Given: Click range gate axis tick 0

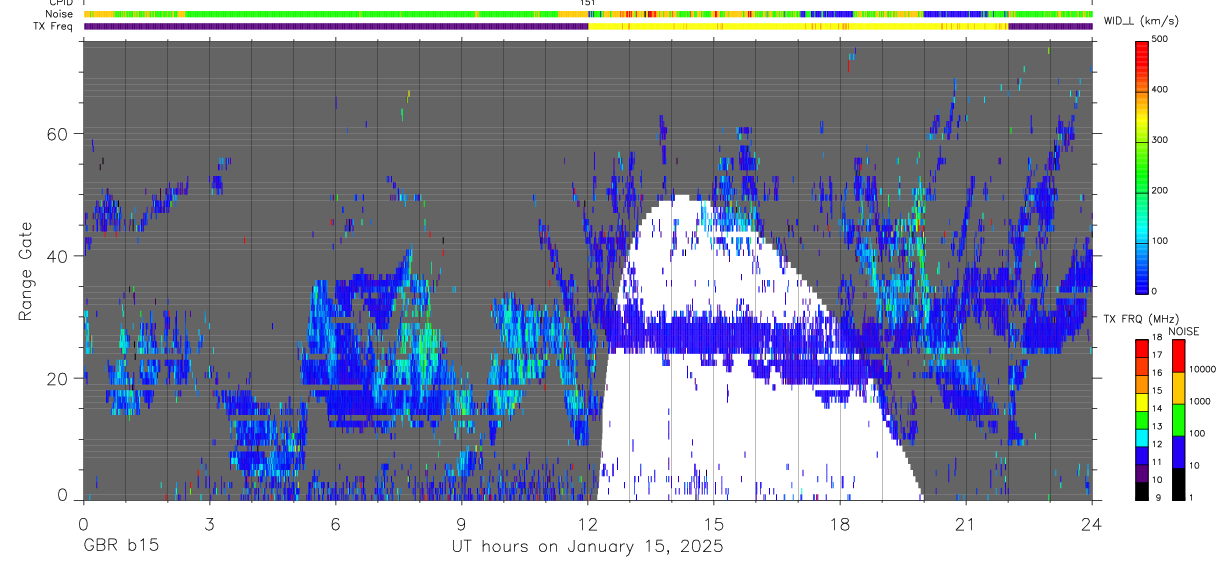Looking at the screenshot, I should pos(63,495).
